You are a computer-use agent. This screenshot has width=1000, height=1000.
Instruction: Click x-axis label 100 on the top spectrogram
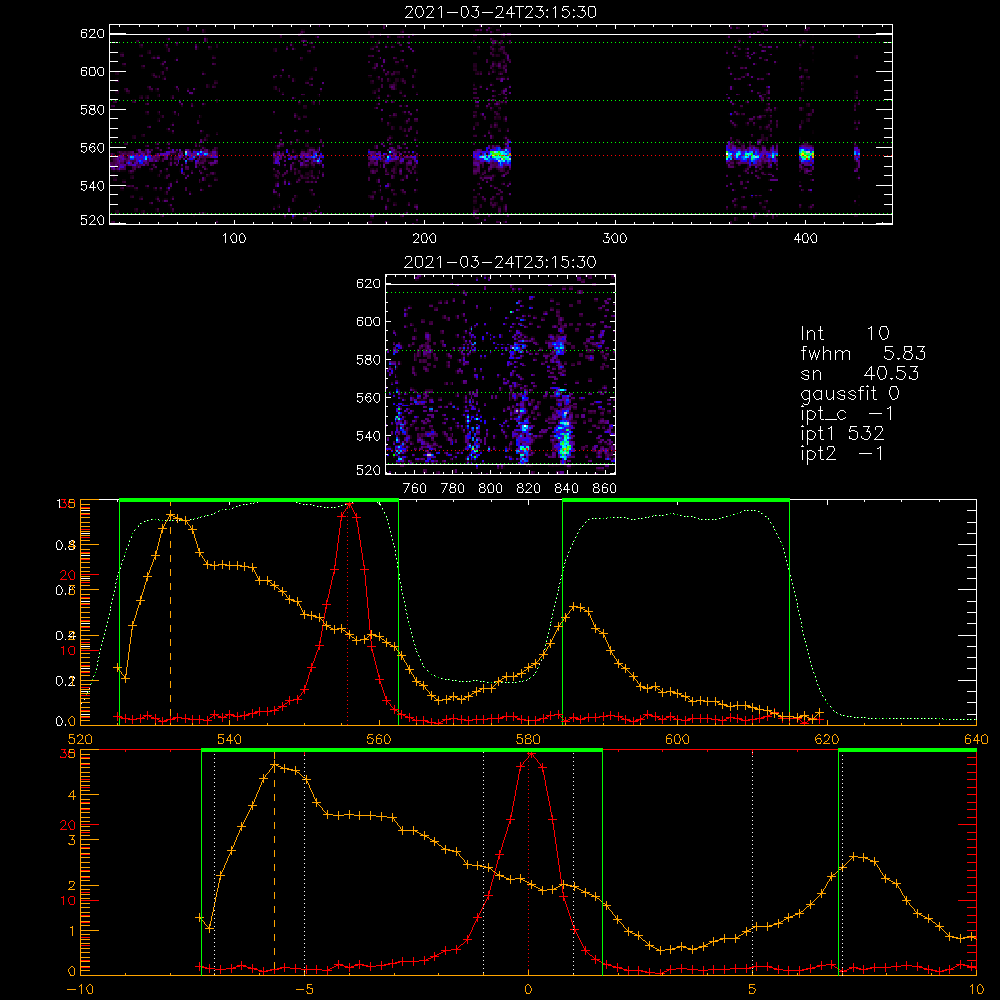click(x=234, y=239)
